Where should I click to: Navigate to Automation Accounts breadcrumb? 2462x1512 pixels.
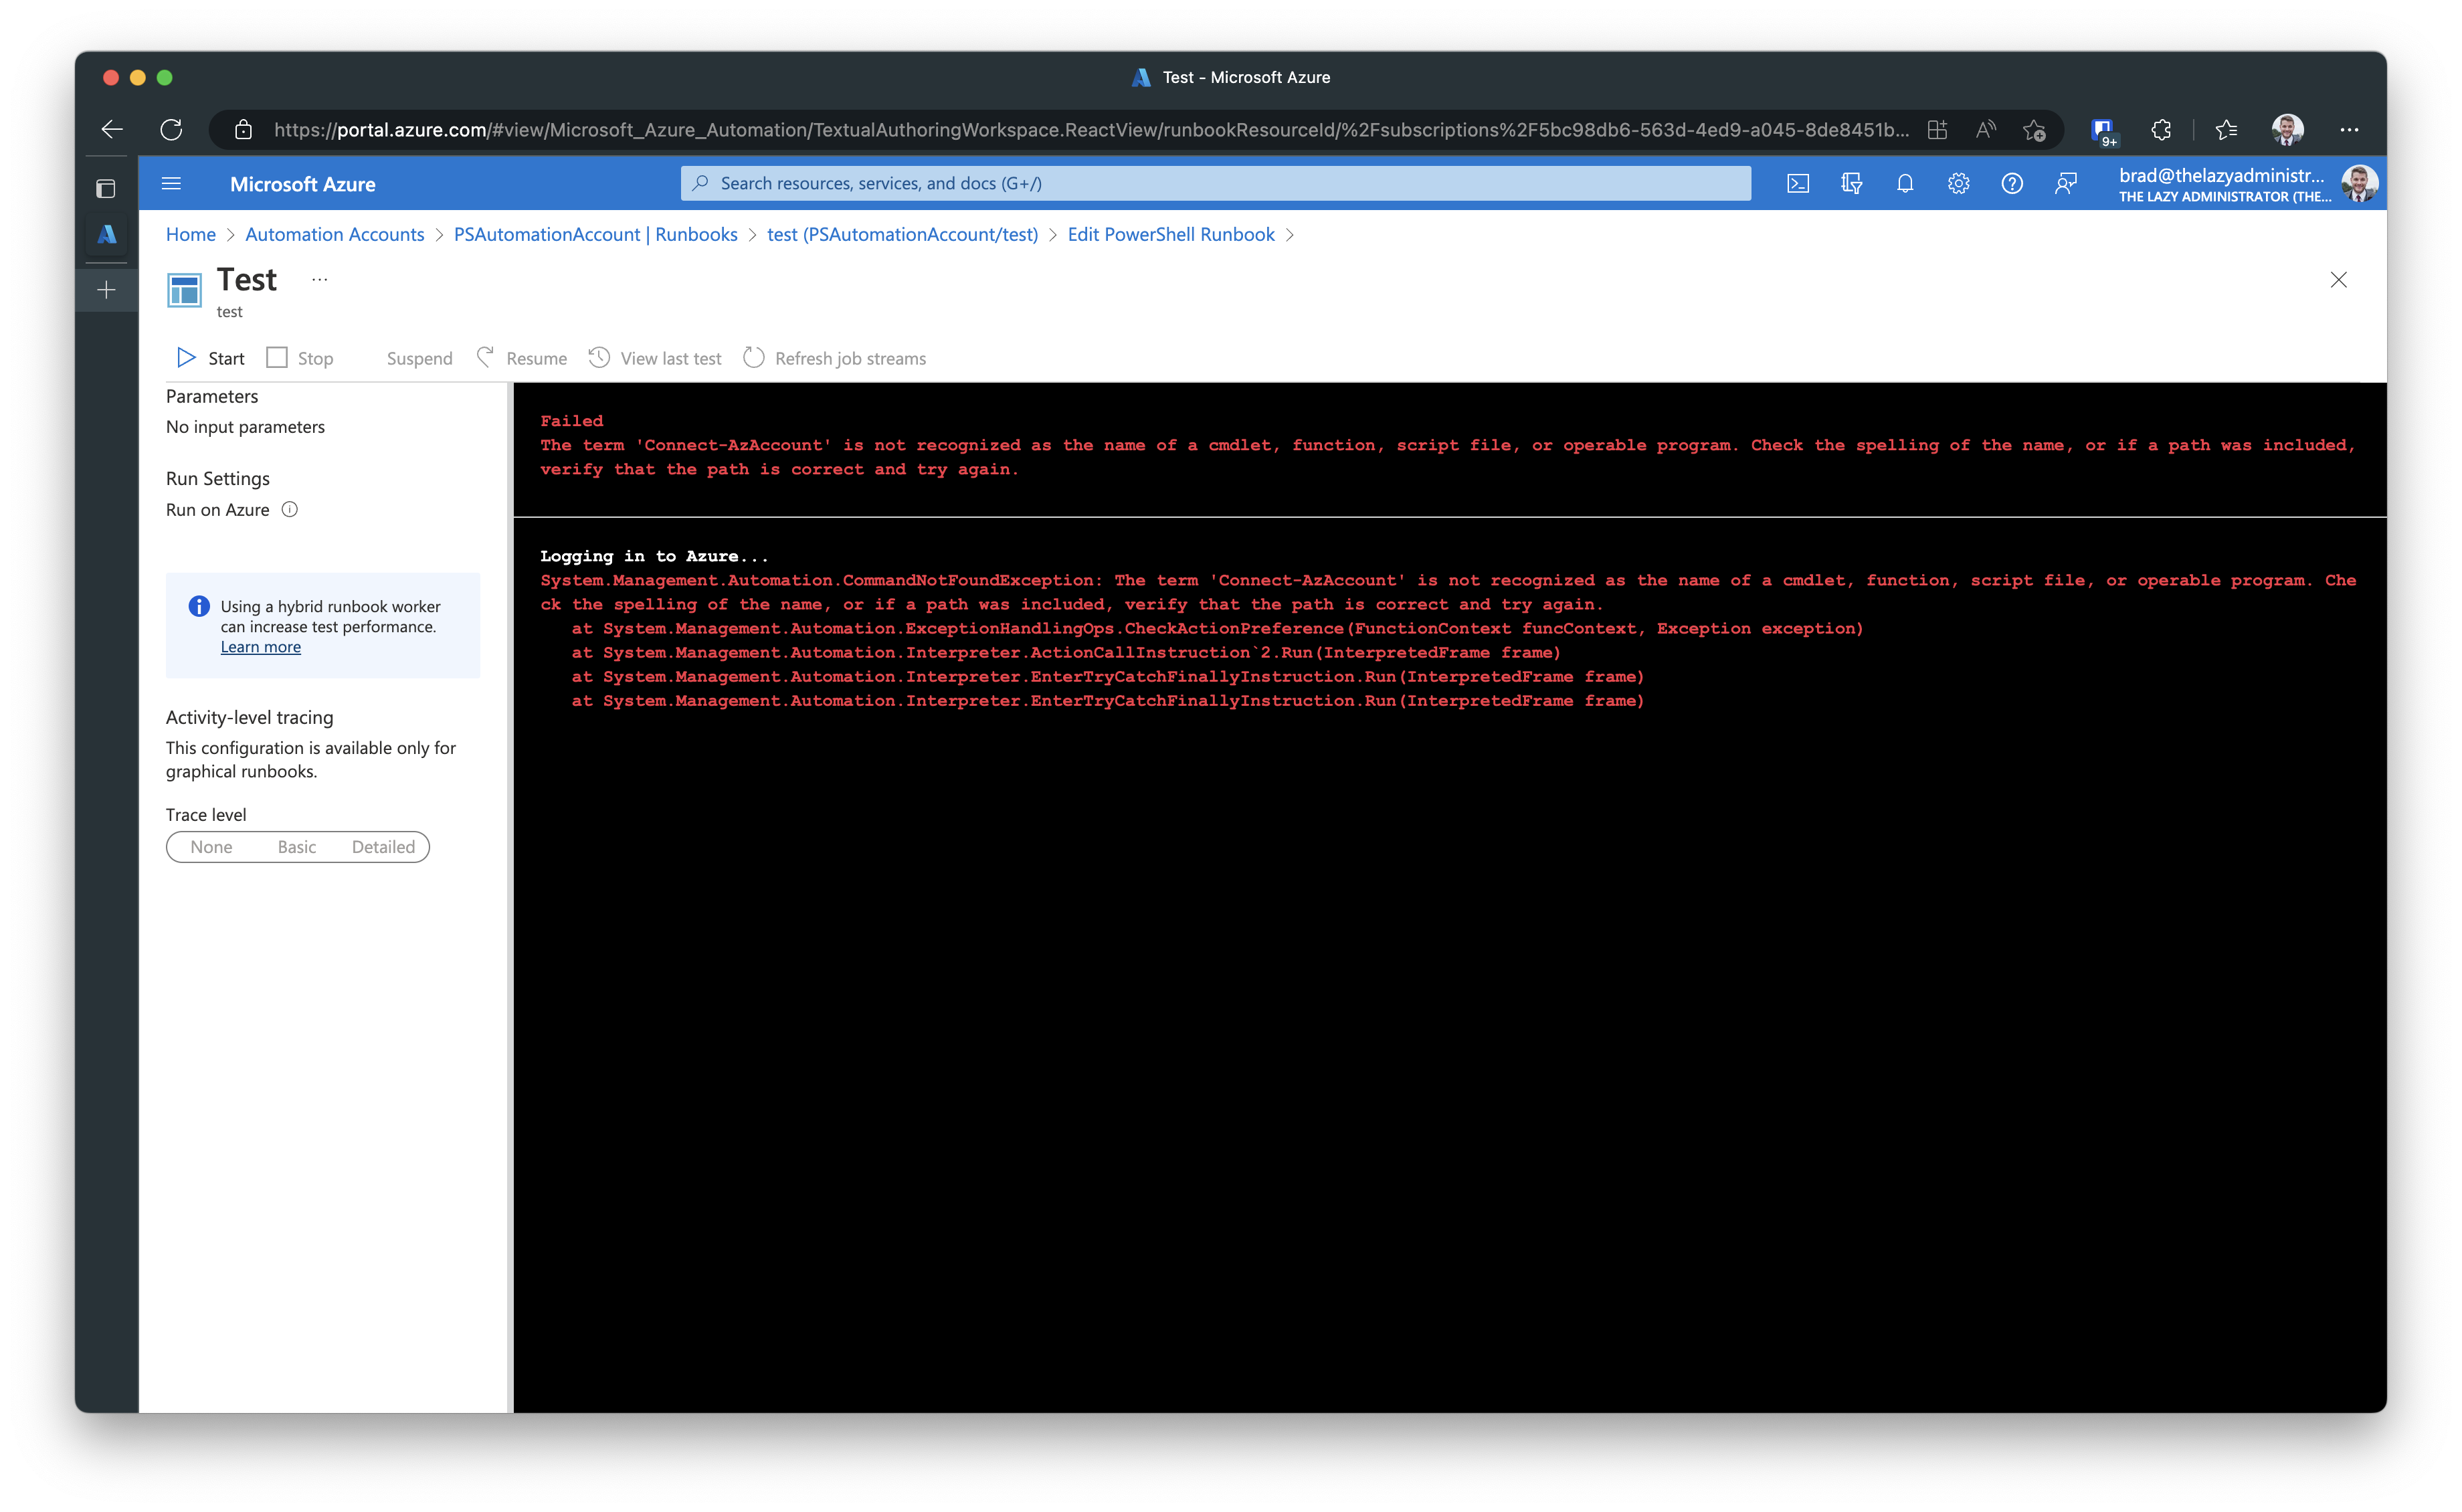click(x=335, y=234)
